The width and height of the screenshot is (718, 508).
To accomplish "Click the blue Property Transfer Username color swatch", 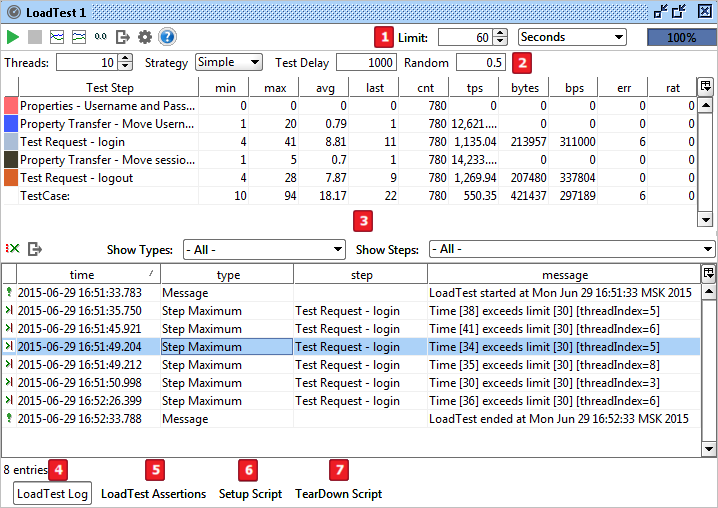I will pos(11,124).
